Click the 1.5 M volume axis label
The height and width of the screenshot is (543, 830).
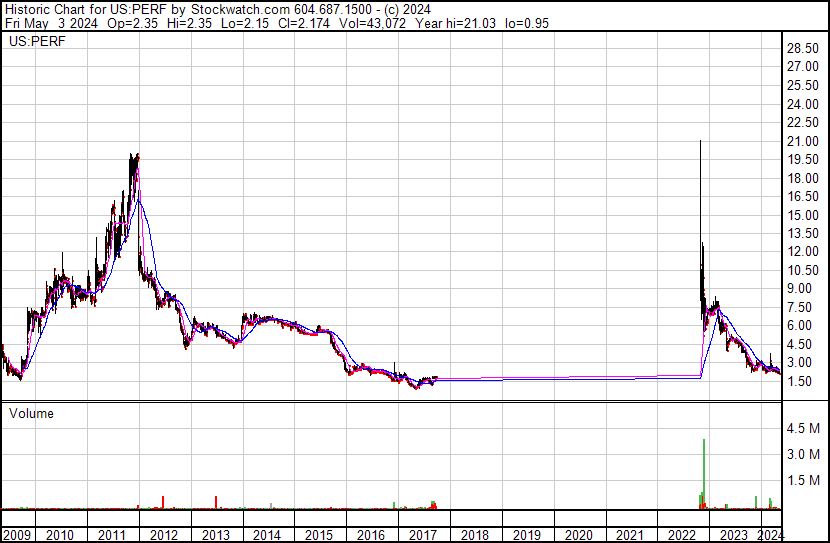[802, 480]
